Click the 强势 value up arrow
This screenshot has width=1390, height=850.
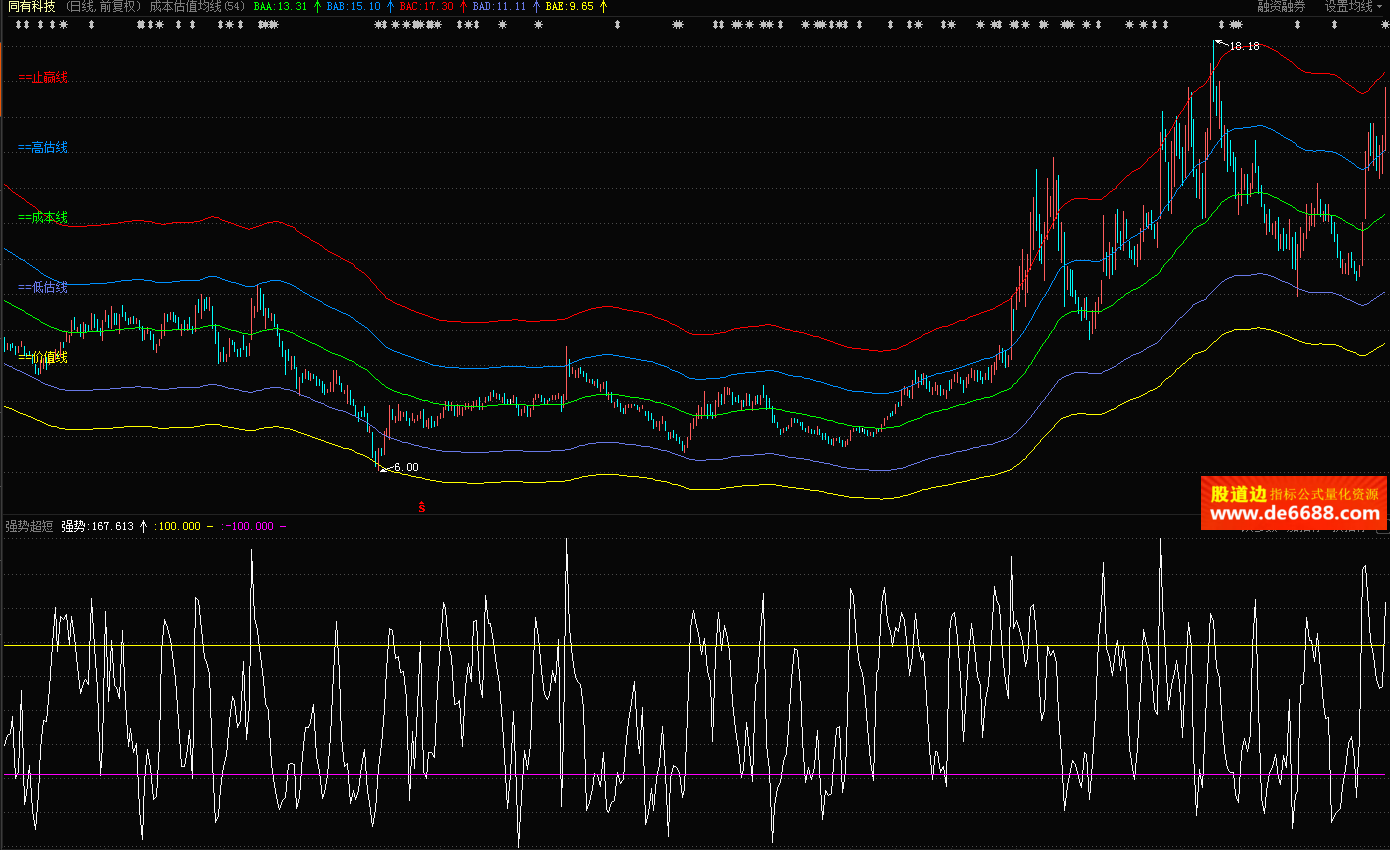(144, 526)
